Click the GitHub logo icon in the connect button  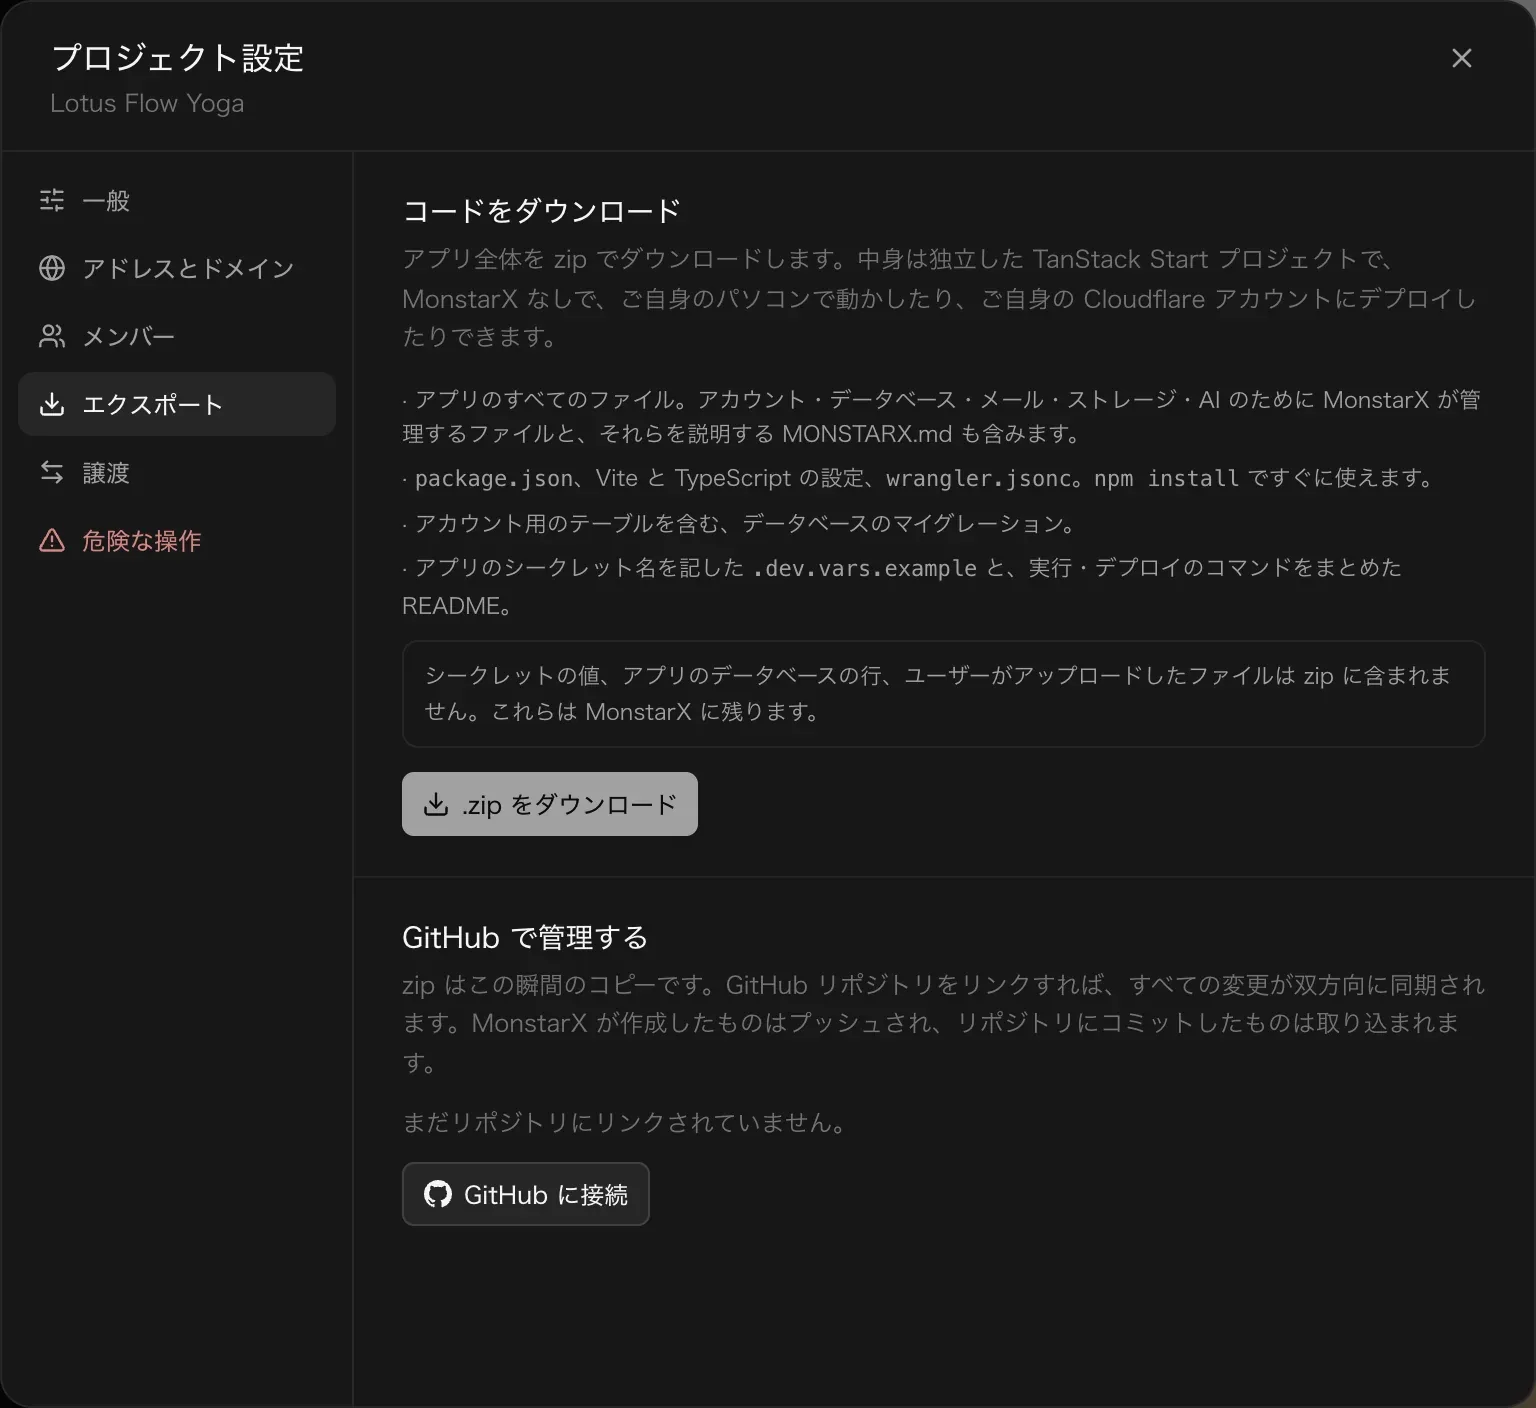[438, 1194]
